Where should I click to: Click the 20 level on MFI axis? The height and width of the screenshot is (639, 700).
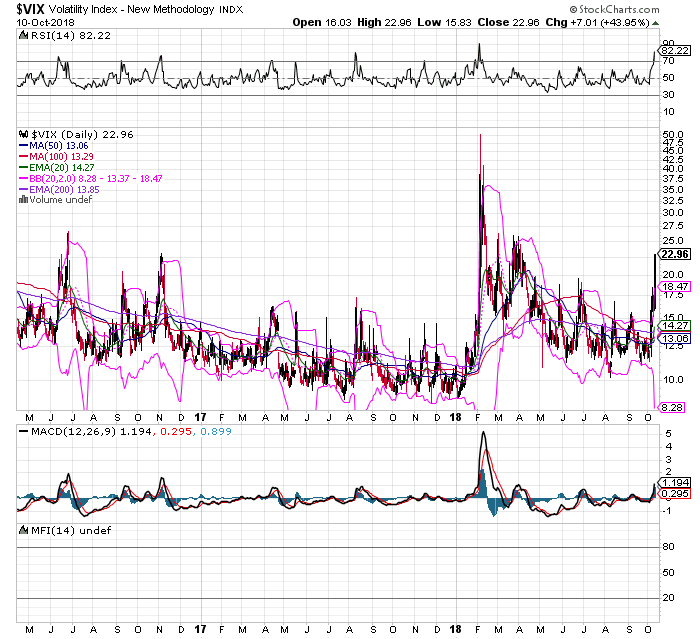click(x=668, y=597)
